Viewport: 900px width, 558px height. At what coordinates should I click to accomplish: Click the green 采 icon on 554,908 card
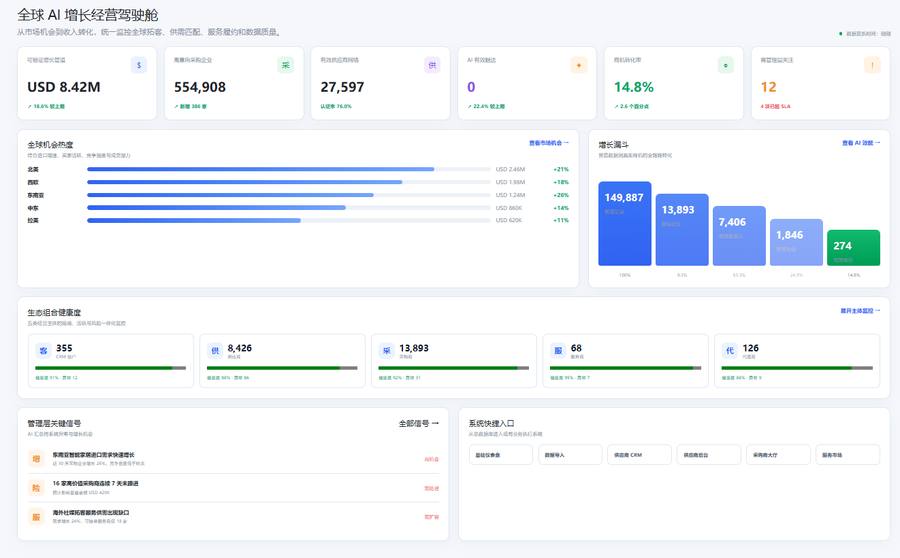[x=285, y=65]
